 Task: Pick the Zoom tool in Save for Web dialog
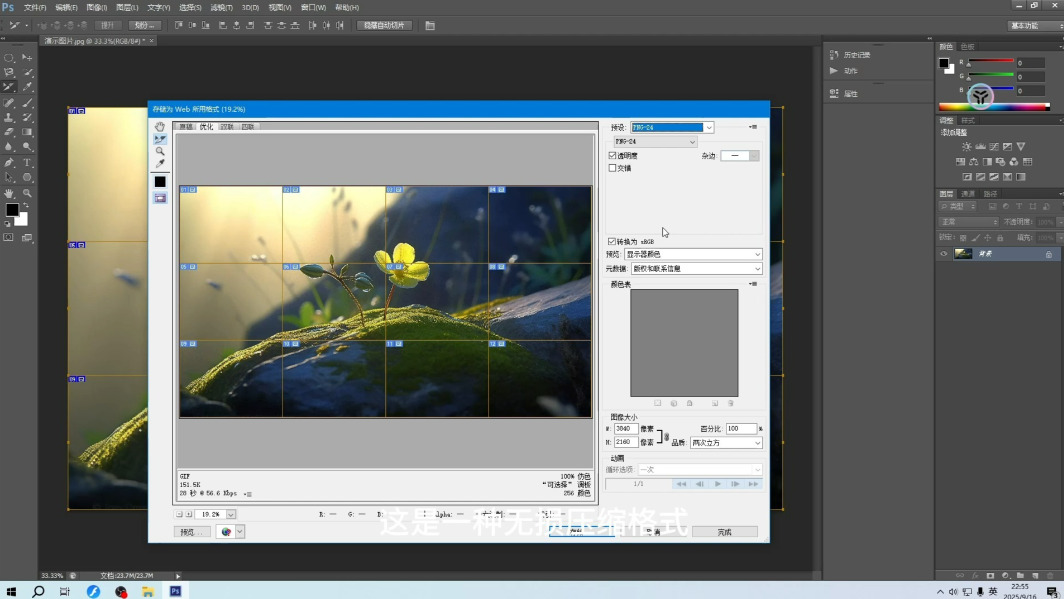pos(160,151)
